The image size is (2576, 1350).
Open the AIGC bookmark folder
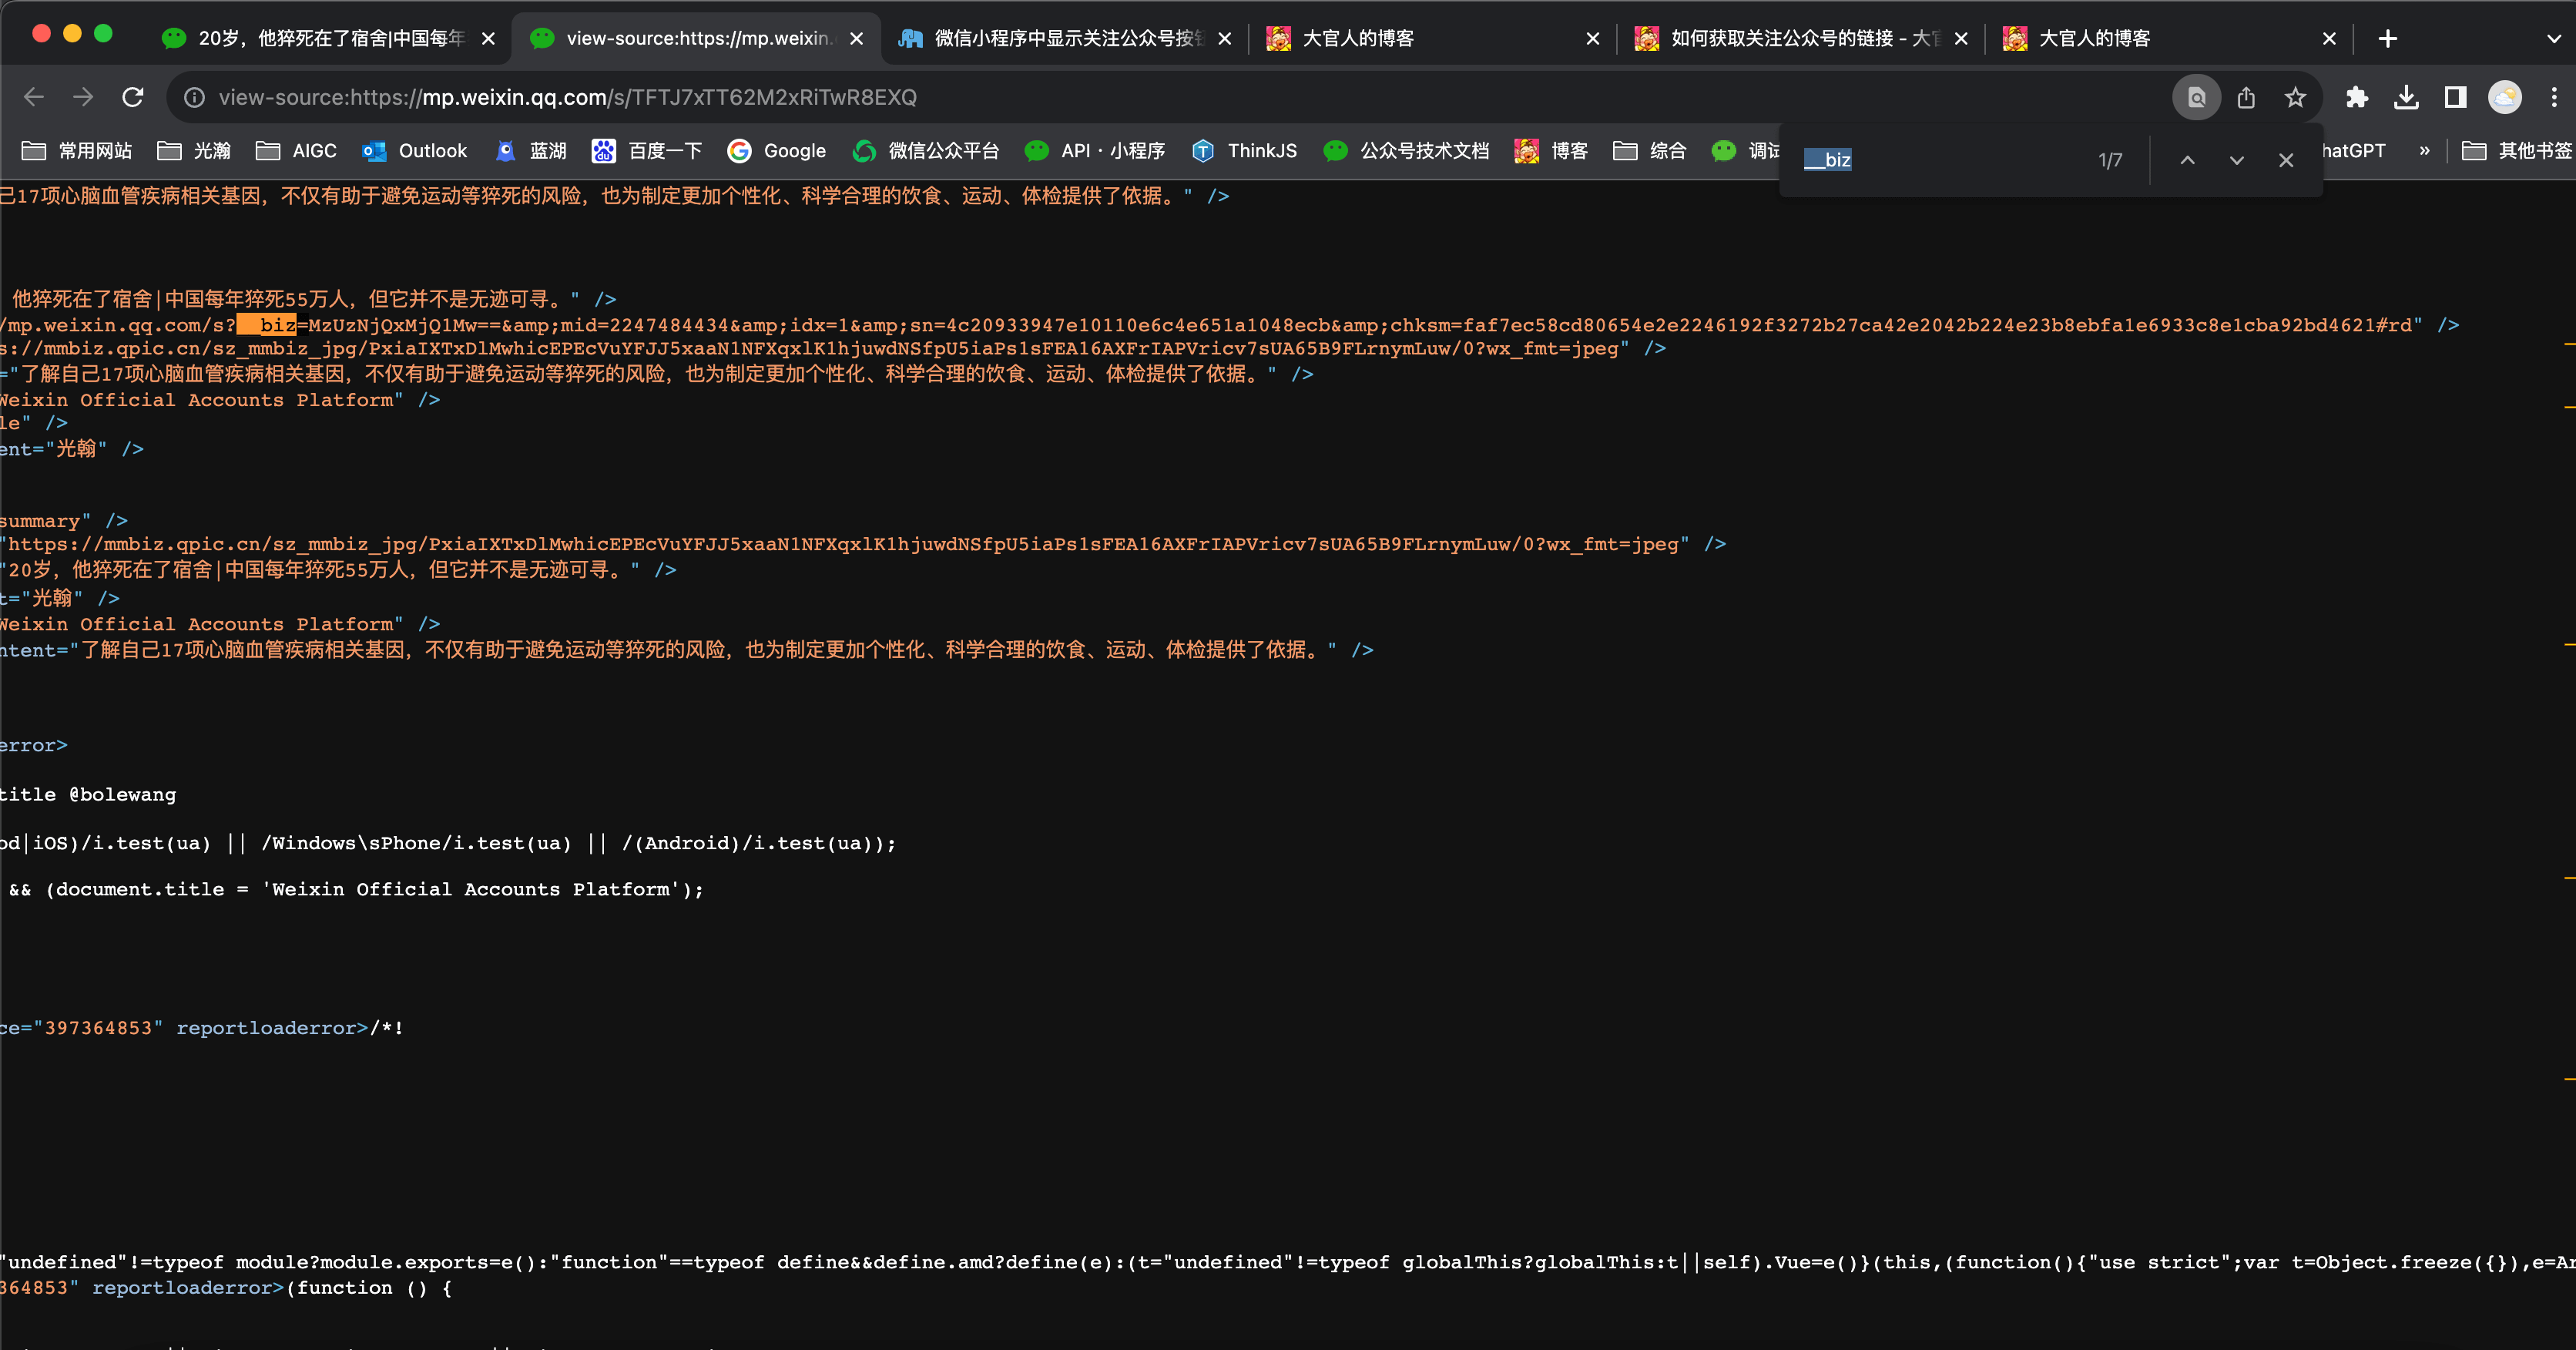(x=296, y=151)
